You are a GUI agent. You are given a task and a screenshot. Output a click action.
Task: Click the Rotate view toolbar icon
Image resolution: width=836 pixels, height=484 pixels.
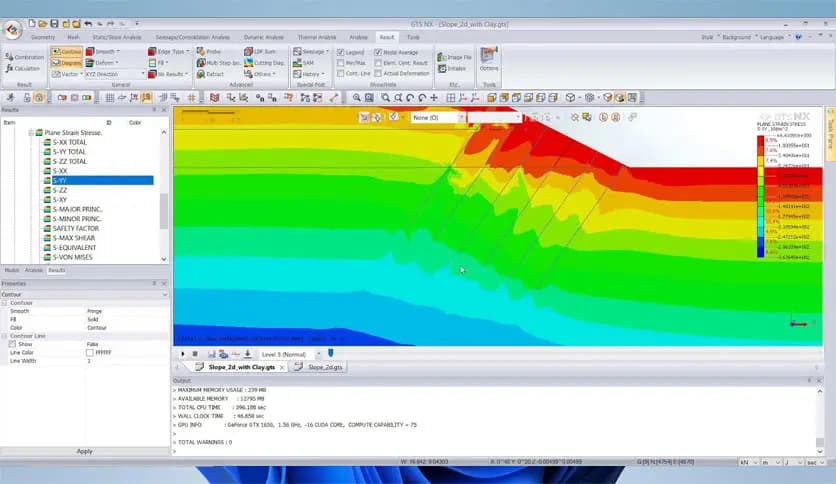click(x=409, y=98)
